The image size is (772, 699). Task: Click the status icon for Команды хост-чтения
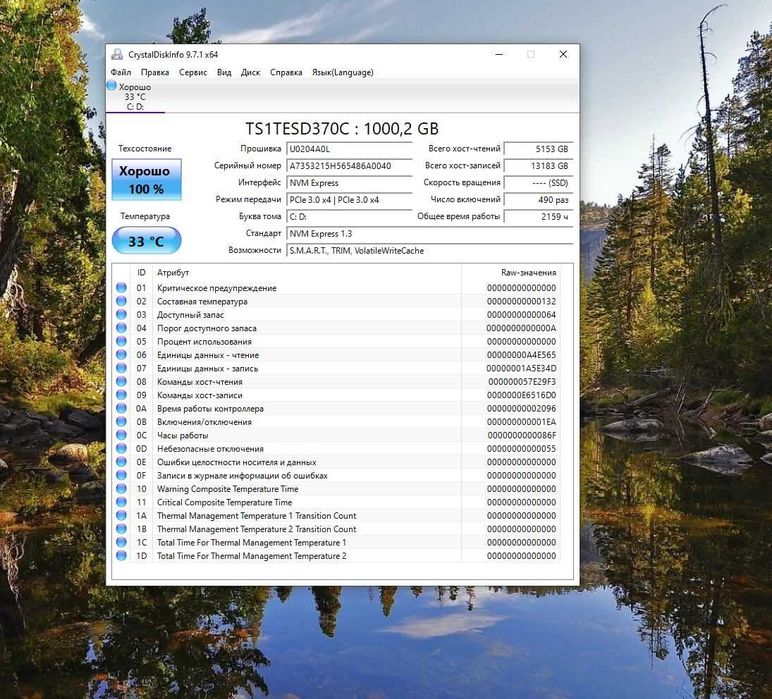point(121,381)
